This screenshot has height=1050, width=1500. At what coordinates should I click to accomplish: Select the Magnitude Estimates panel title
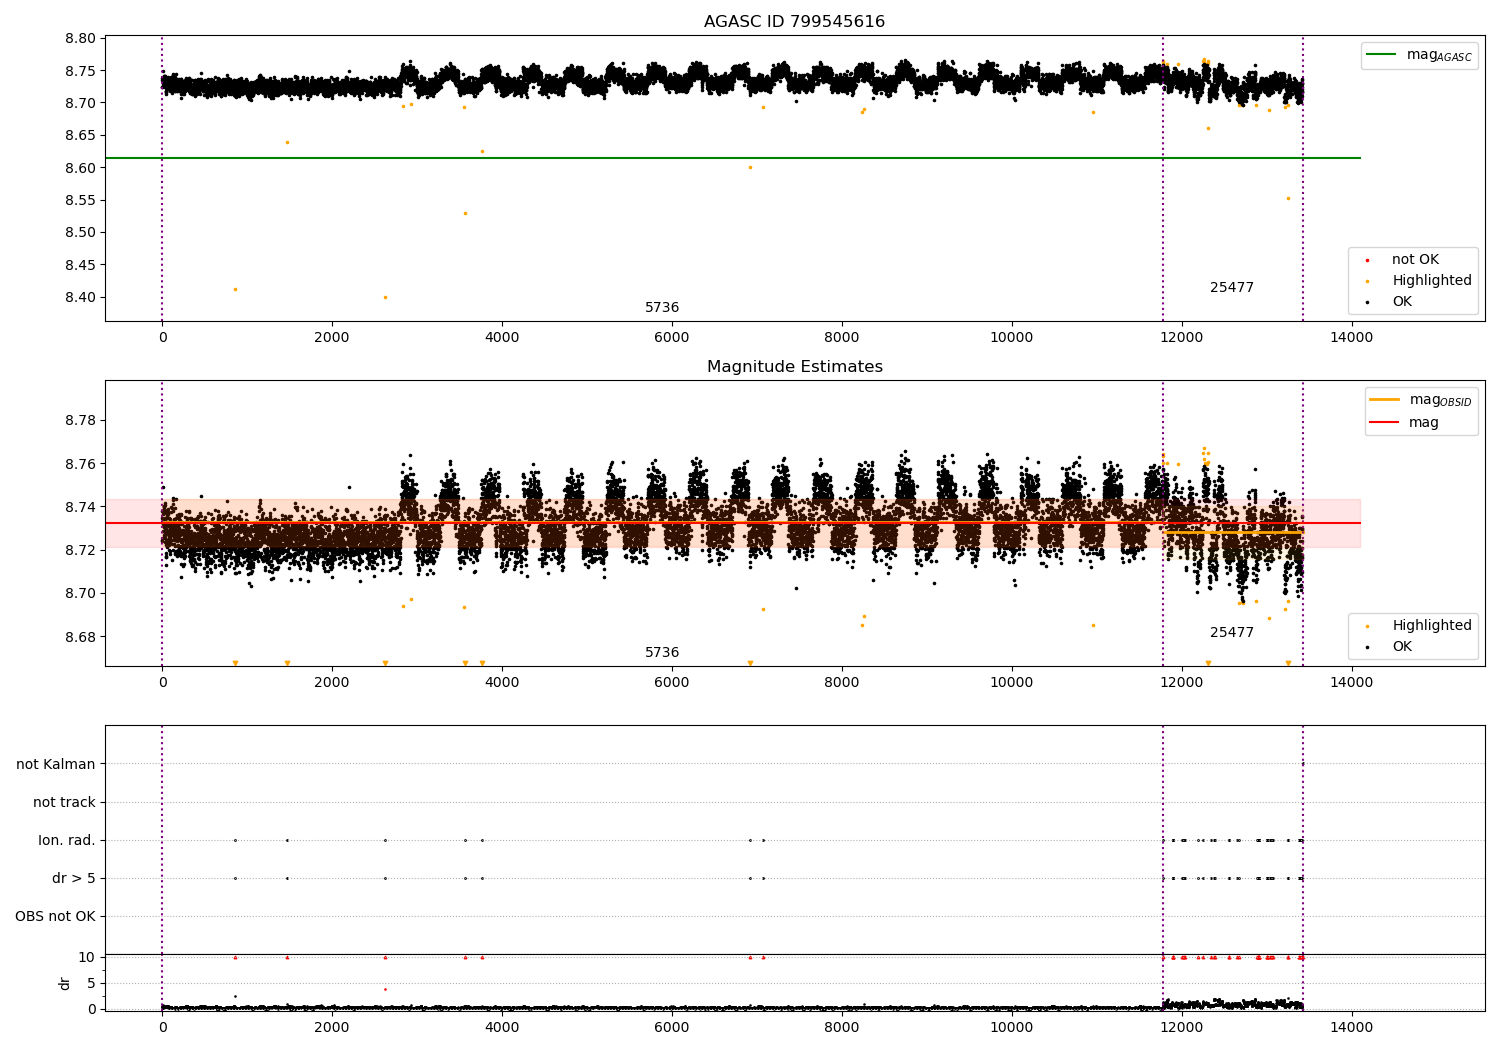(x=794, y=367)
